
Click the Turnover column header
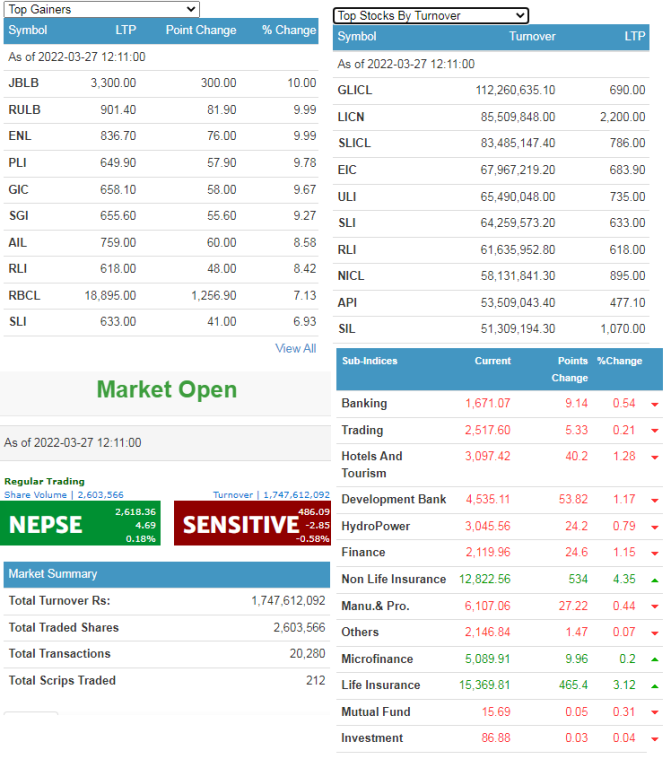click(532, 36)
